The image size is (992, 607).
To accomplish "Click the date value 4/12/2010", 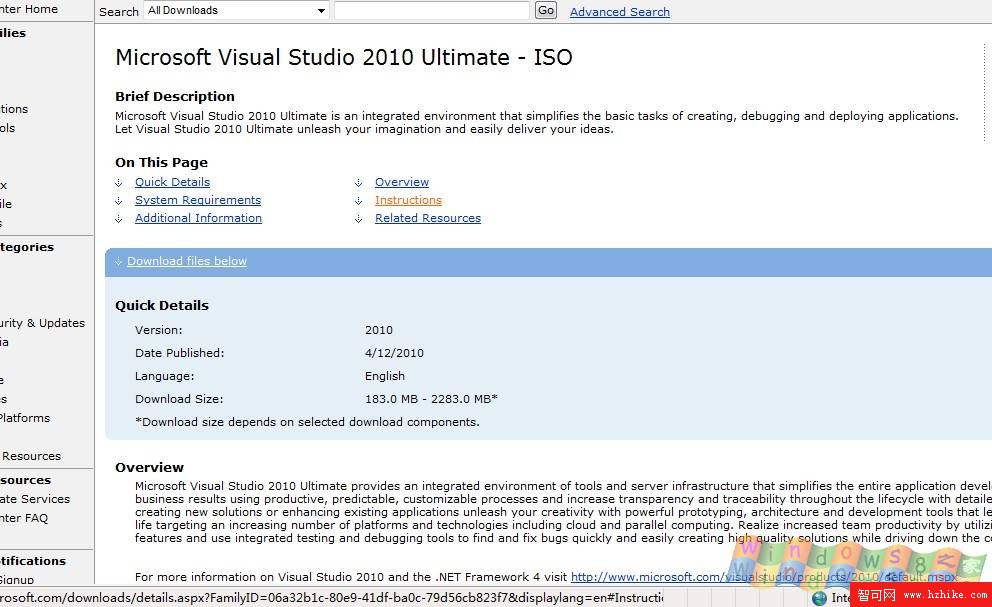I will coord(394,353).
